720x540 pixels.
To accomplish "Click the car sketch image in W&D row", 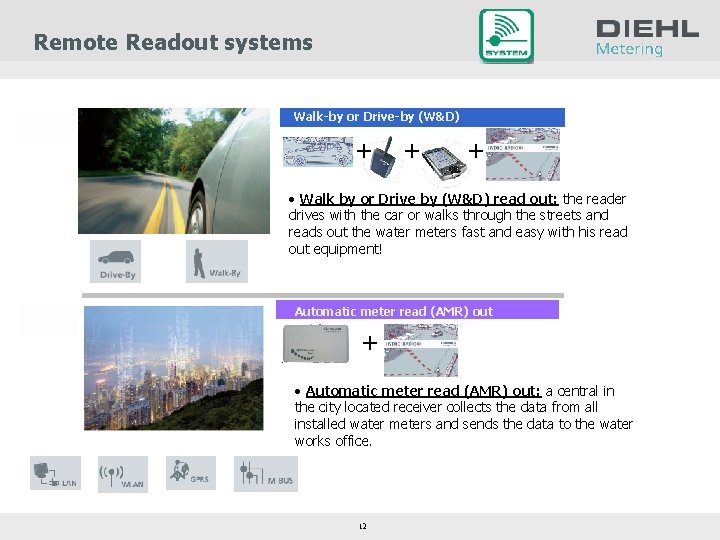I will pos(318,152).
